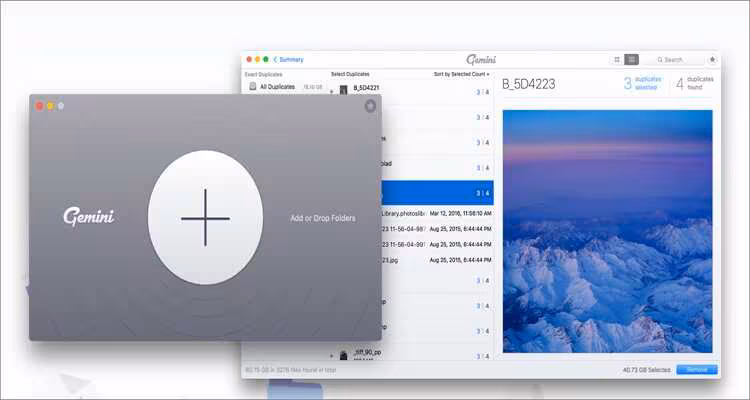Click the 'Exact Duplicates' sidebar heading
This screenshot has height=400, width=750.
(264, 75)
